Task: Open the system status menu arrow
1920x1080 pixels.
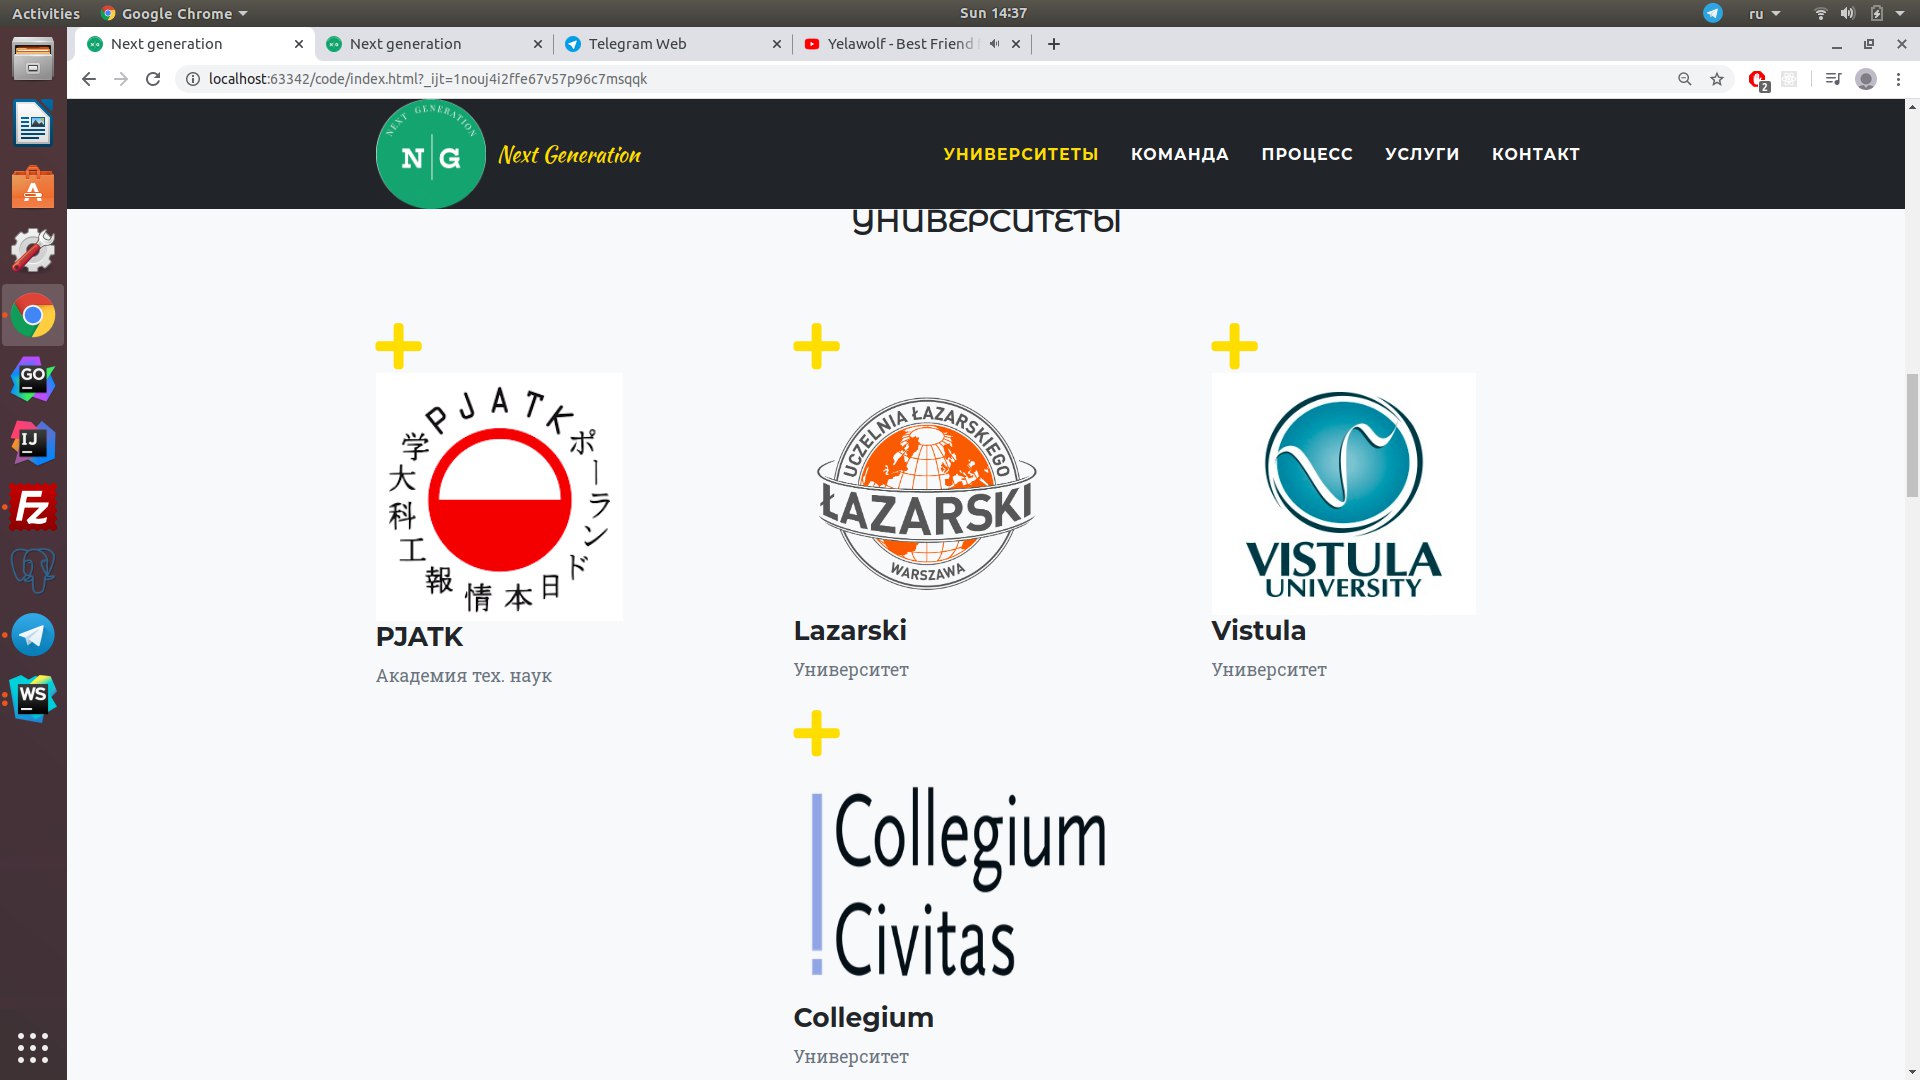Action: pyautogui.click(x=1900, y=13)
